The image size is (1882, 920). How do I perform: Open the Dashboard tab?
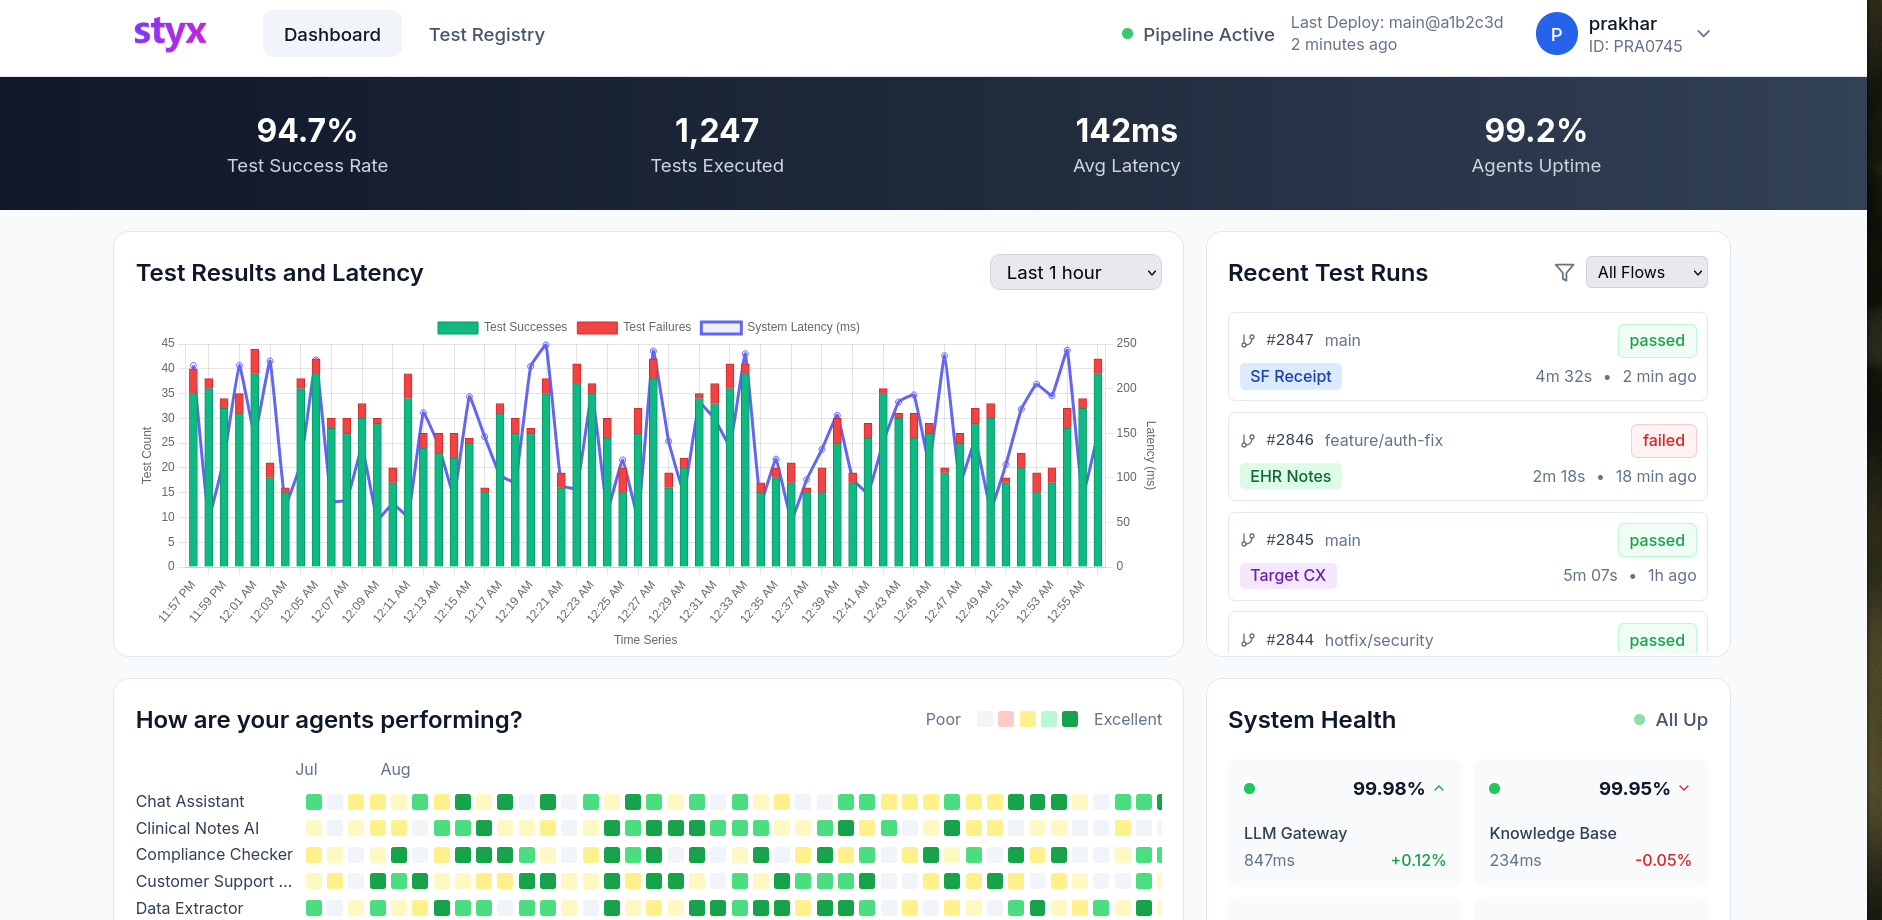[x=332, y=34]
